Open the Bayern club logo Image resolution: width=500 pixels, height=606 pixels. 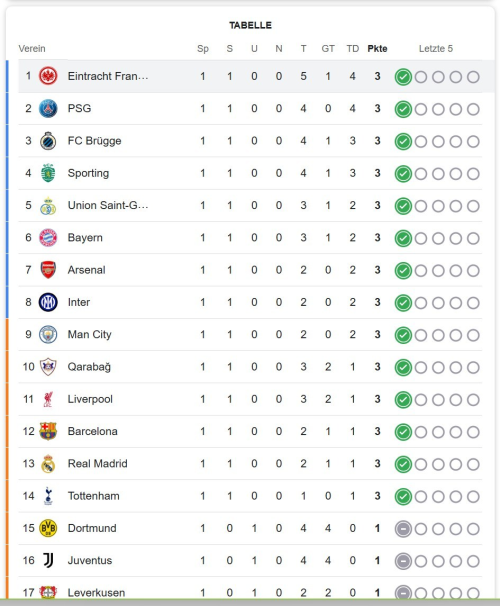[x=48, y=238]
